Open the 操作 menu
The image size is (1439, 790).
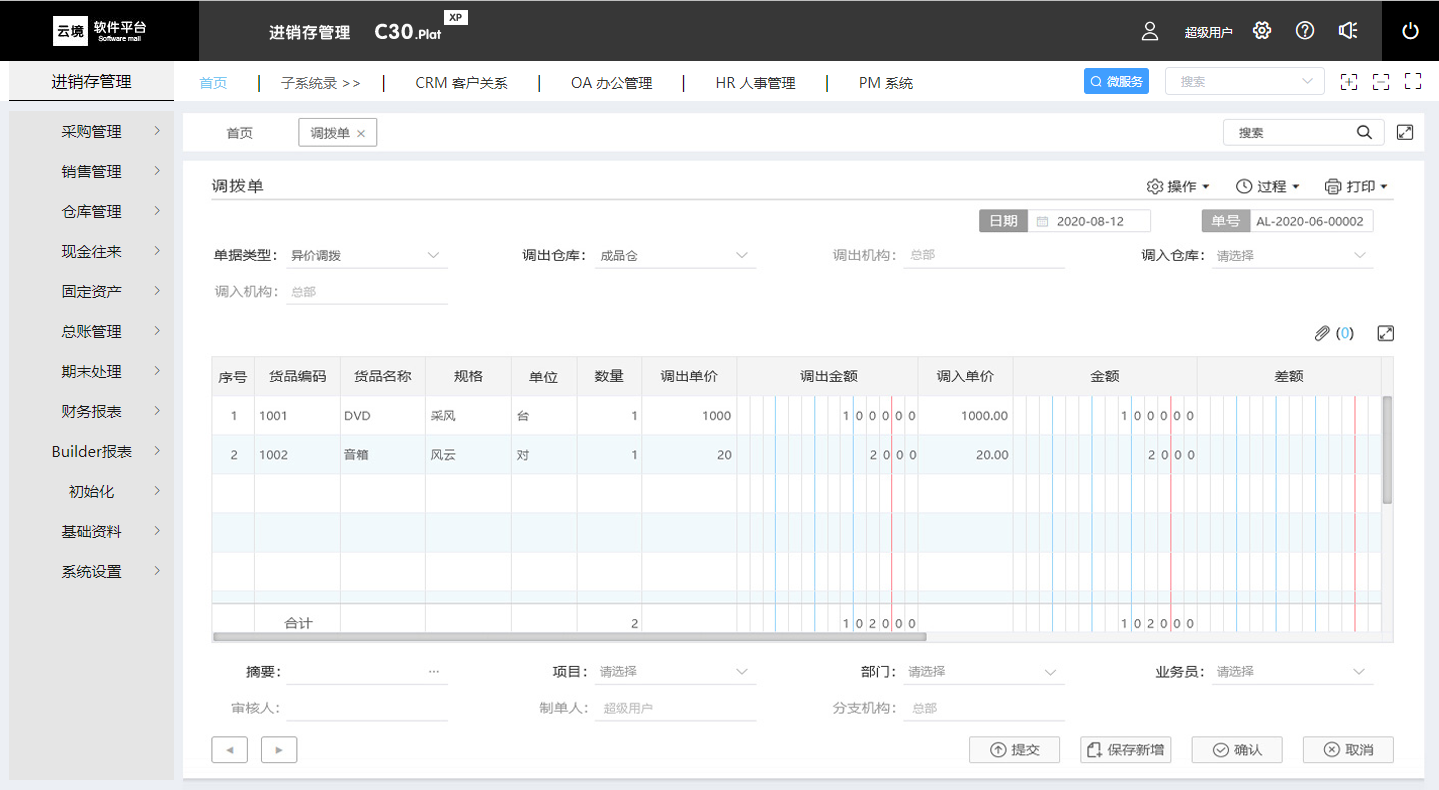pyautogui.click(x=1178, y=187)
